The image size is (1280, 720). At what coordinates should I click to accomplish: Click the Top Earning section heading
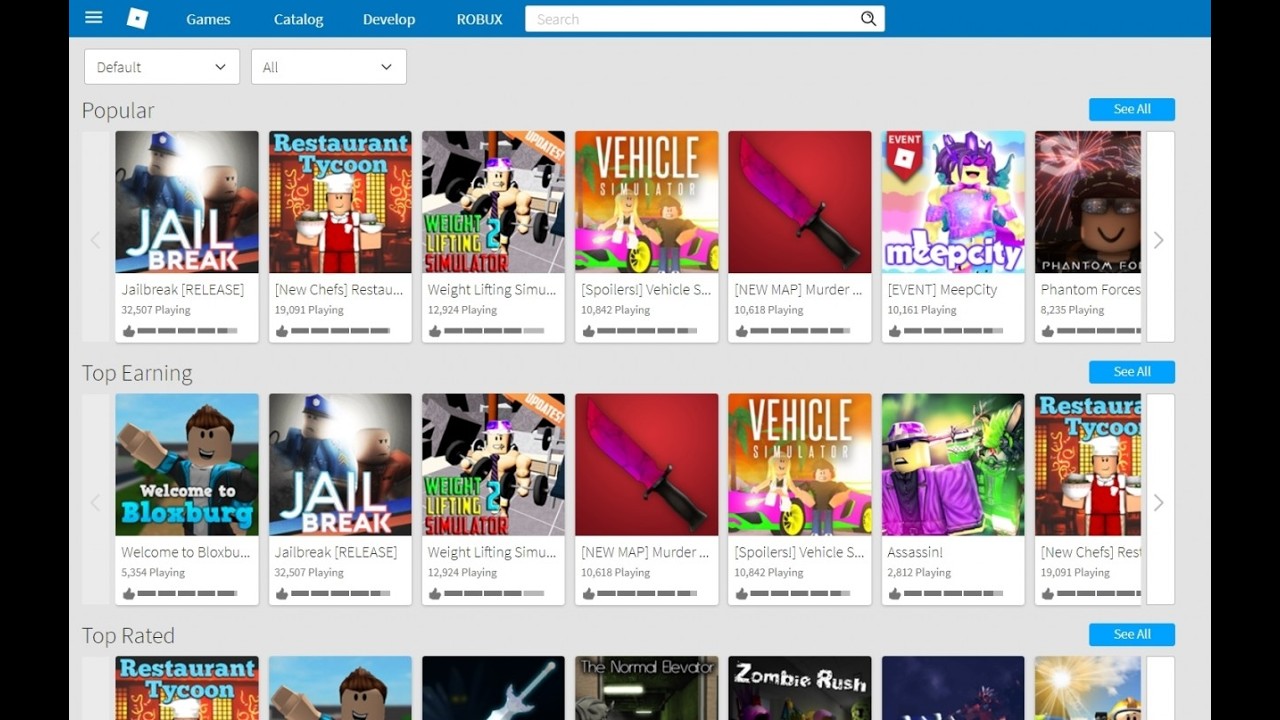[137, 373]
